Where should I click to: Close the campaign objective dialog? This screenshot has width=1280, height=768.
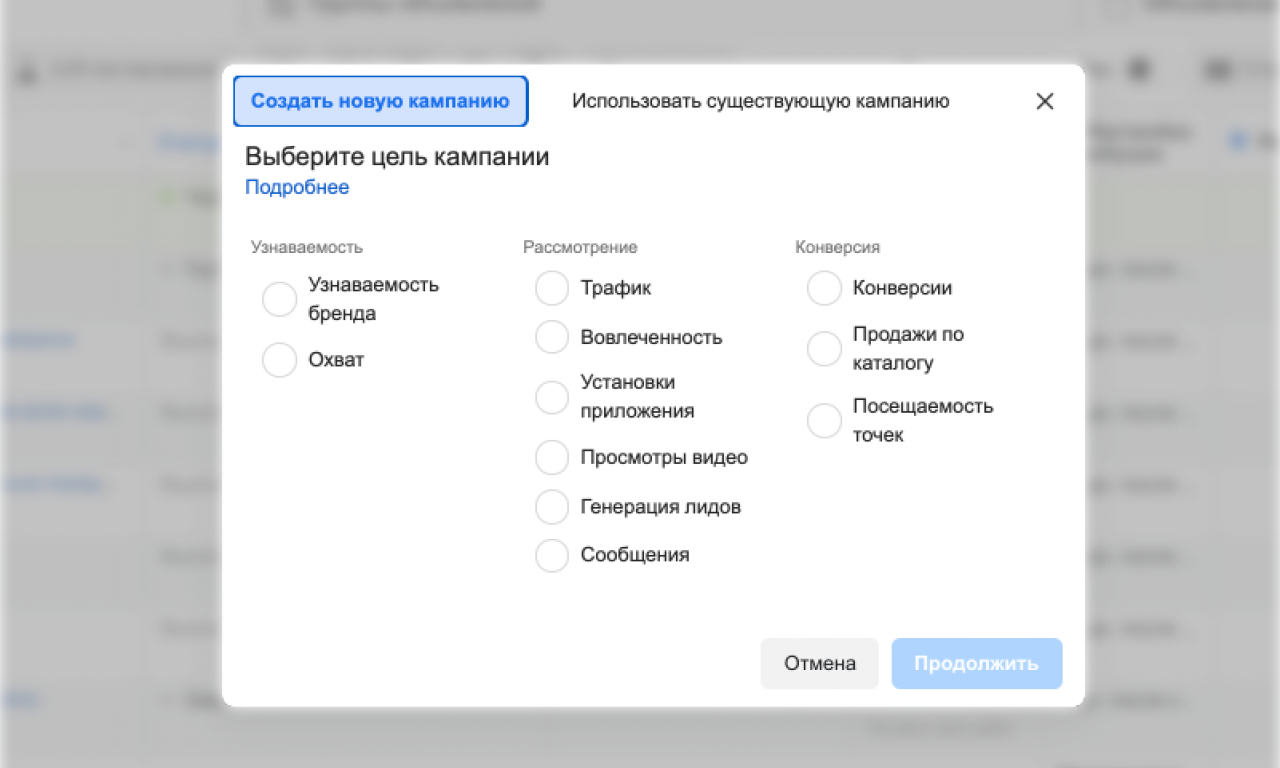pos(1045,101)
